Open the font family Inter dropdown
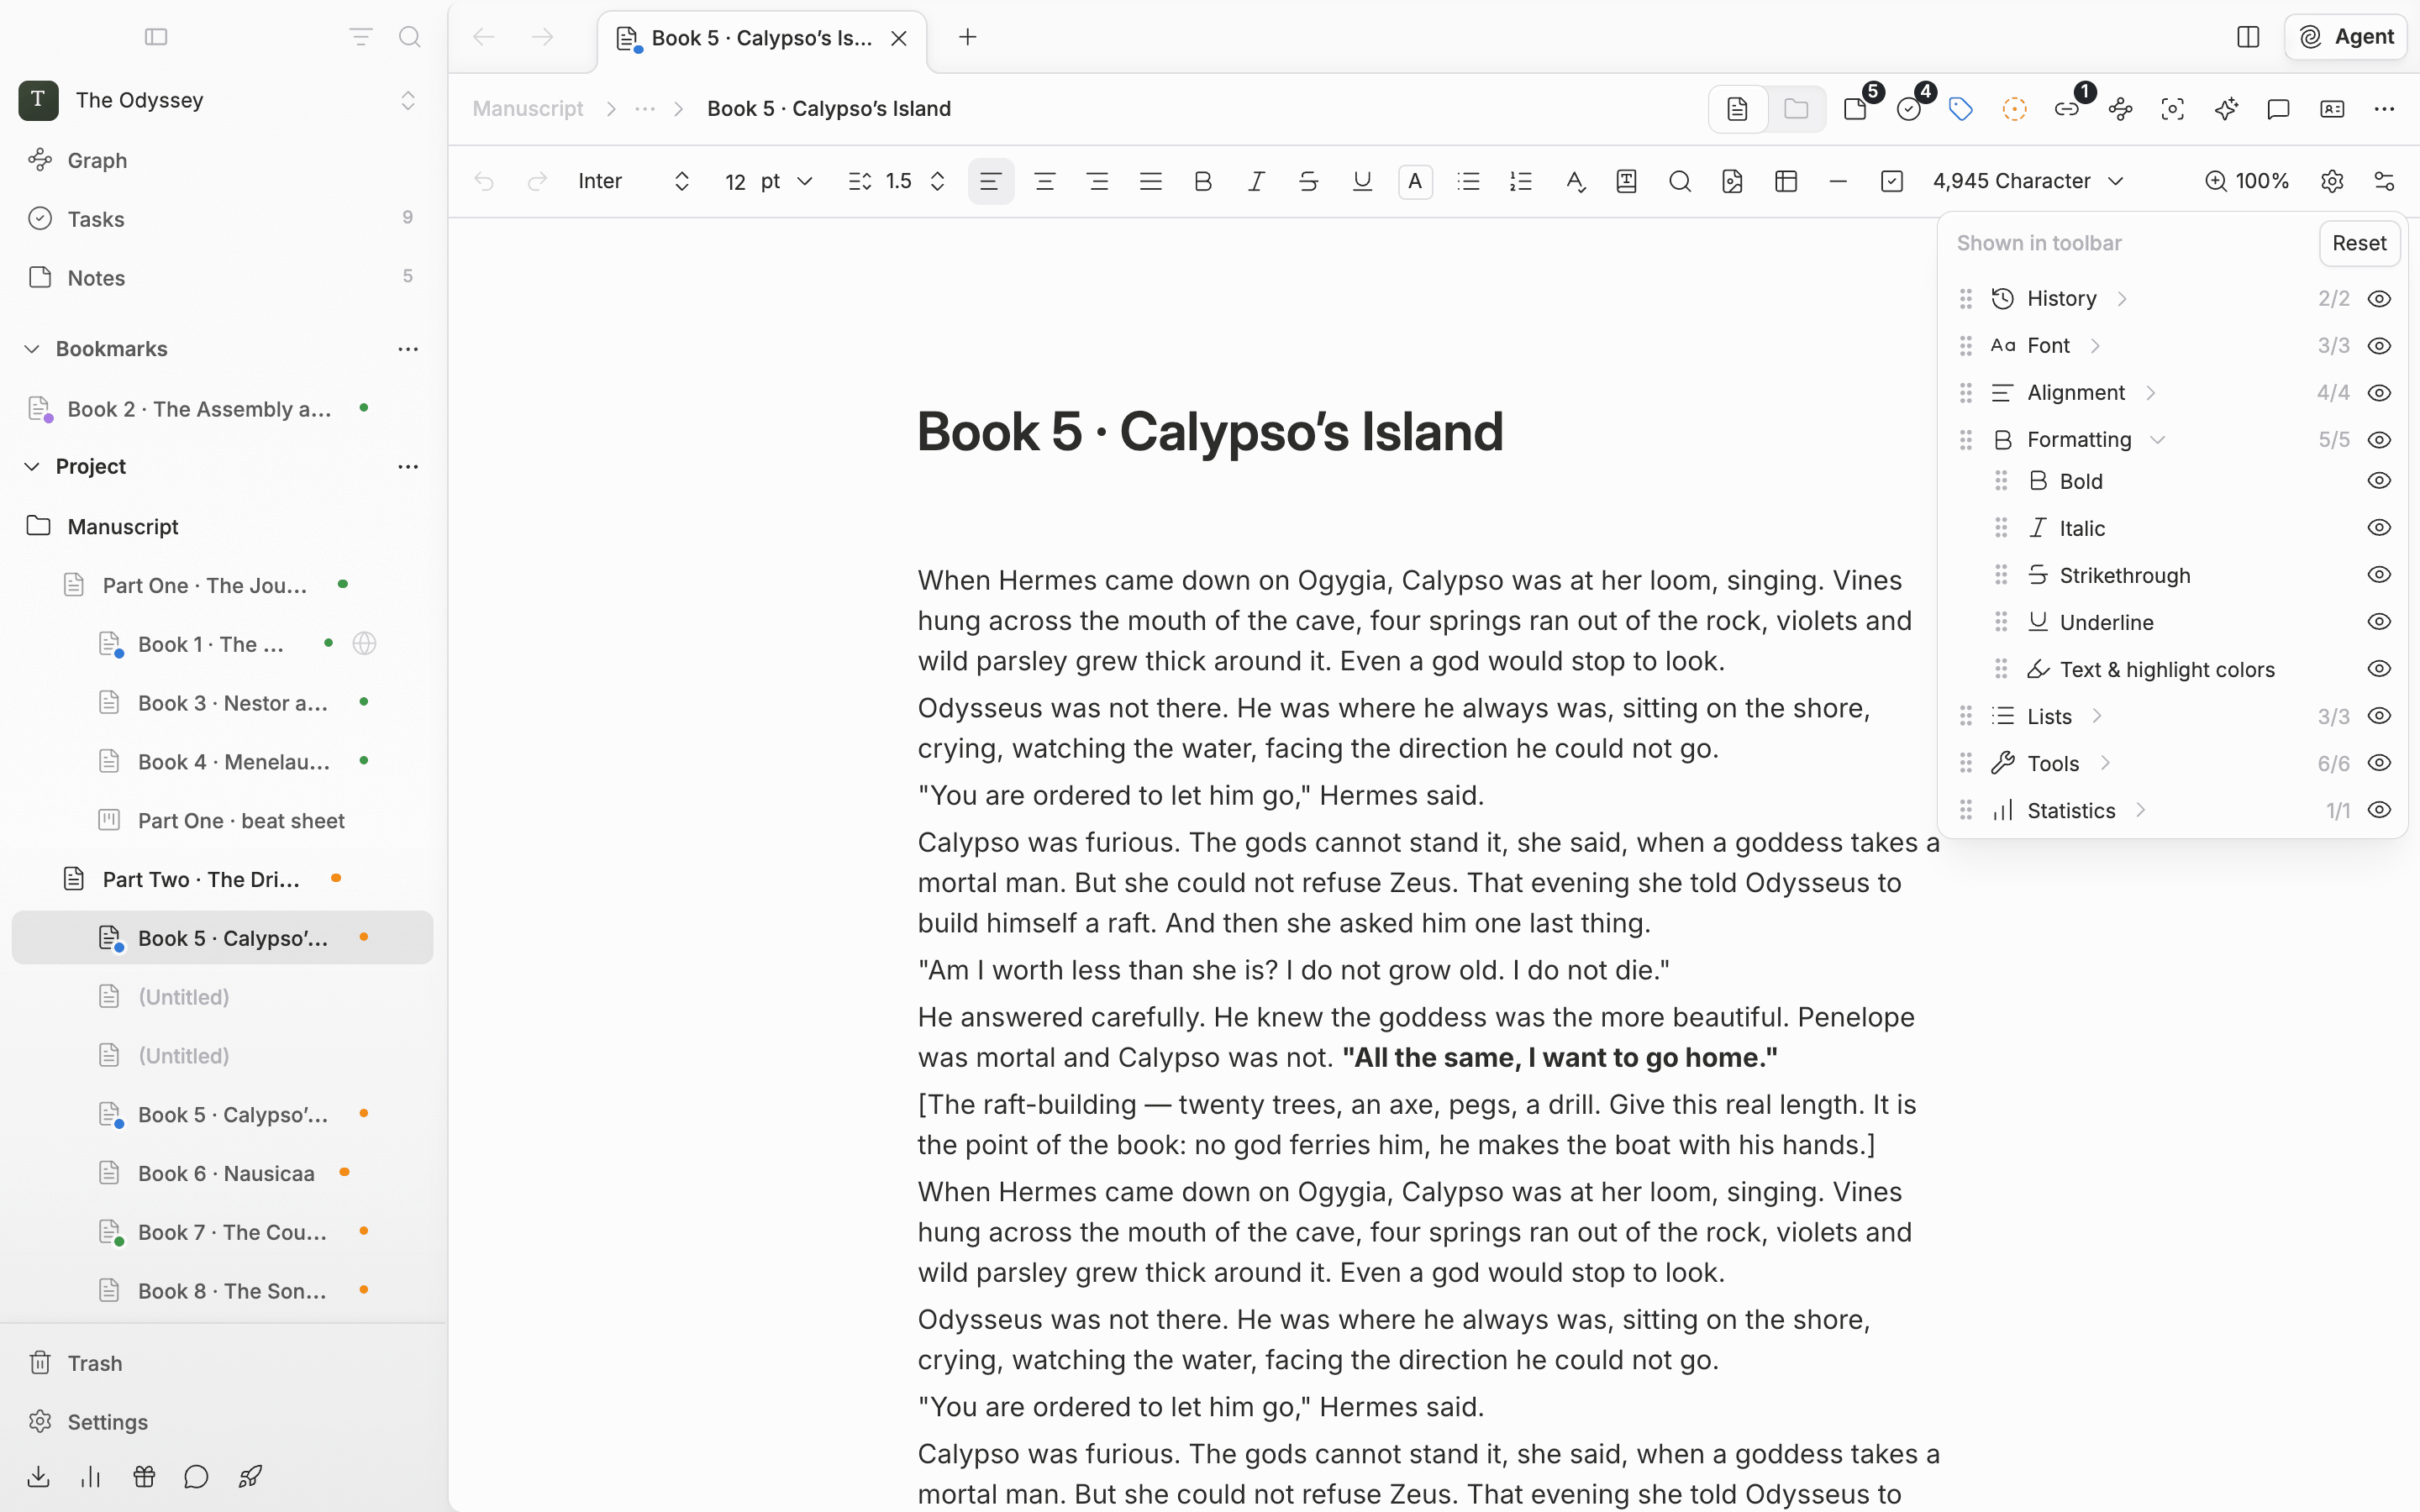The image size is (2420, 1512). [634, 181]
